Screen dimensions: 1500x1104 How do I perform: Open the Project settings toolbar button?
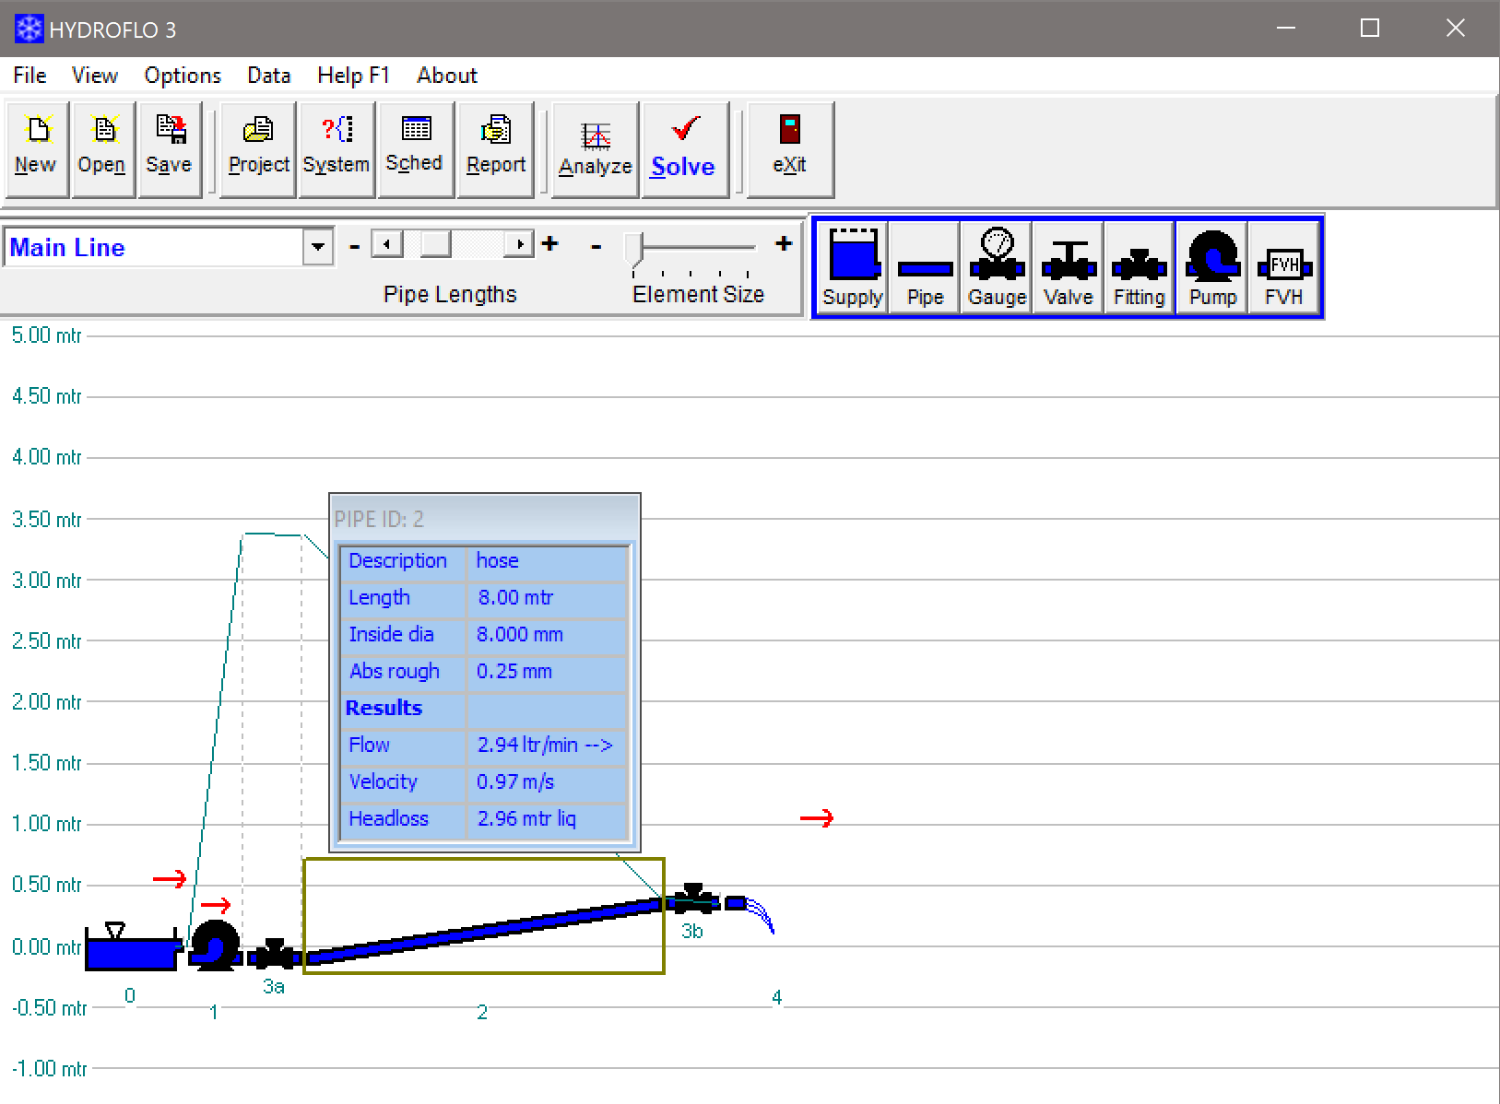(x=258, y=149)
